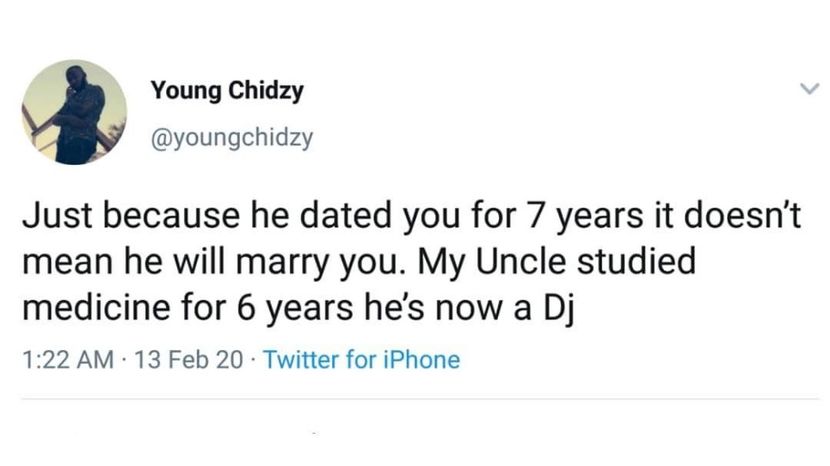Image resolution: width=830 pixels, height=466 pixels.
Task: Click the horizontal divider below the timestamp
Action: tap(420, 399)
